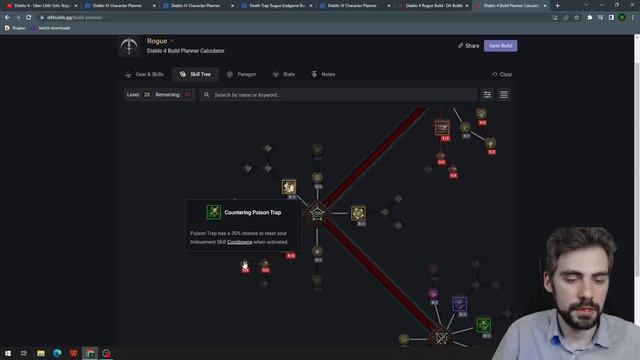The image size is (640, 360).
Task: Open the Paragon tab
Action: click(242, 74)
